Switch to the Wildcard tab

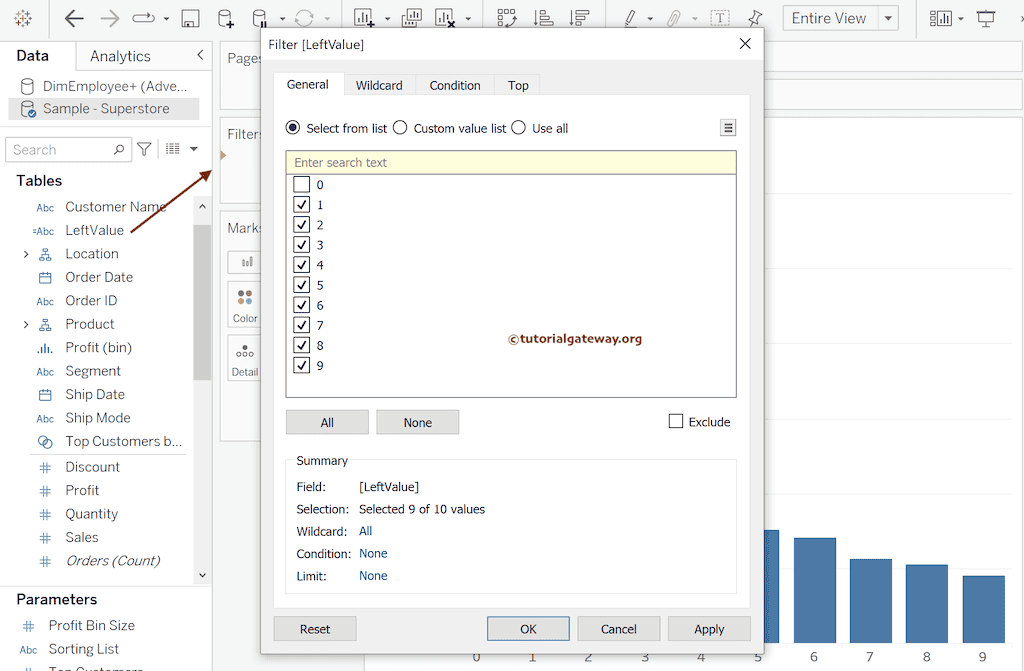pos(379,85)
